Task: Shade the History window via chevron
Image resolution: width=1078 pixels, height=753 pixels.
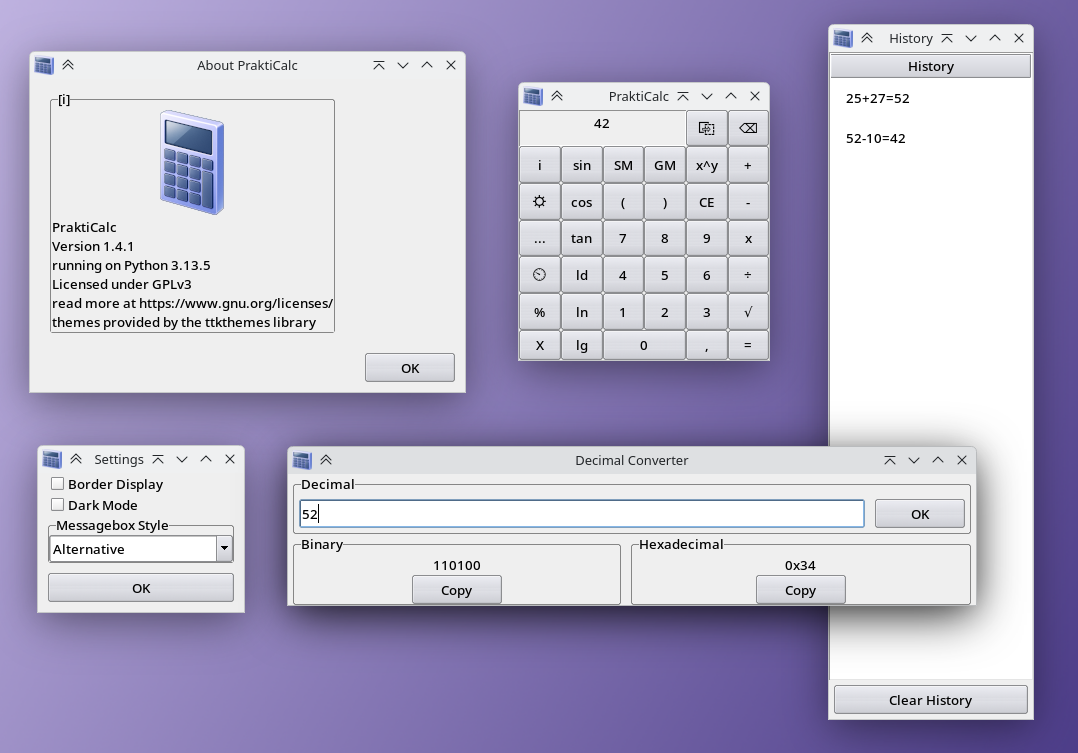Action: [x=866, y=37]
